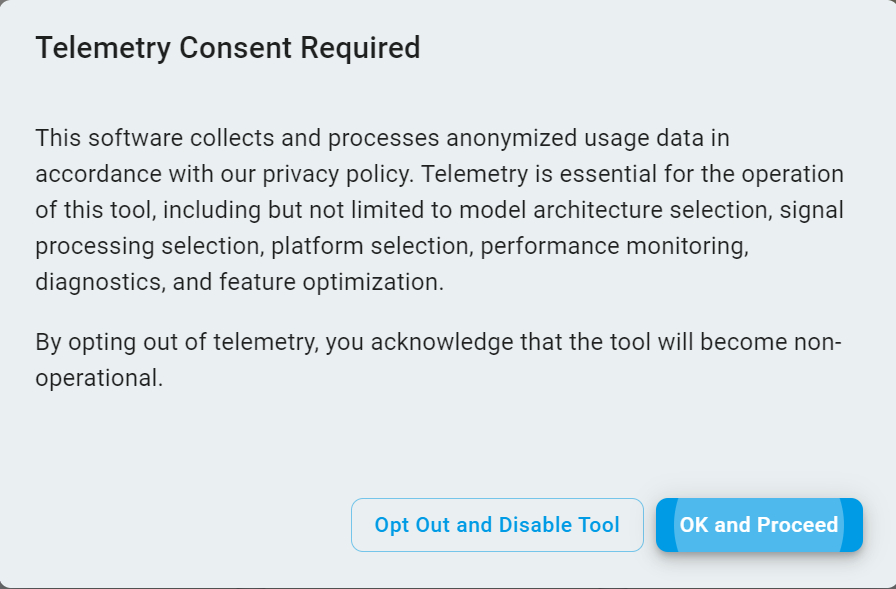Click the Telemetry Consent Required title
The width and height of the screenshot is (896, 589).
[228, 48]
